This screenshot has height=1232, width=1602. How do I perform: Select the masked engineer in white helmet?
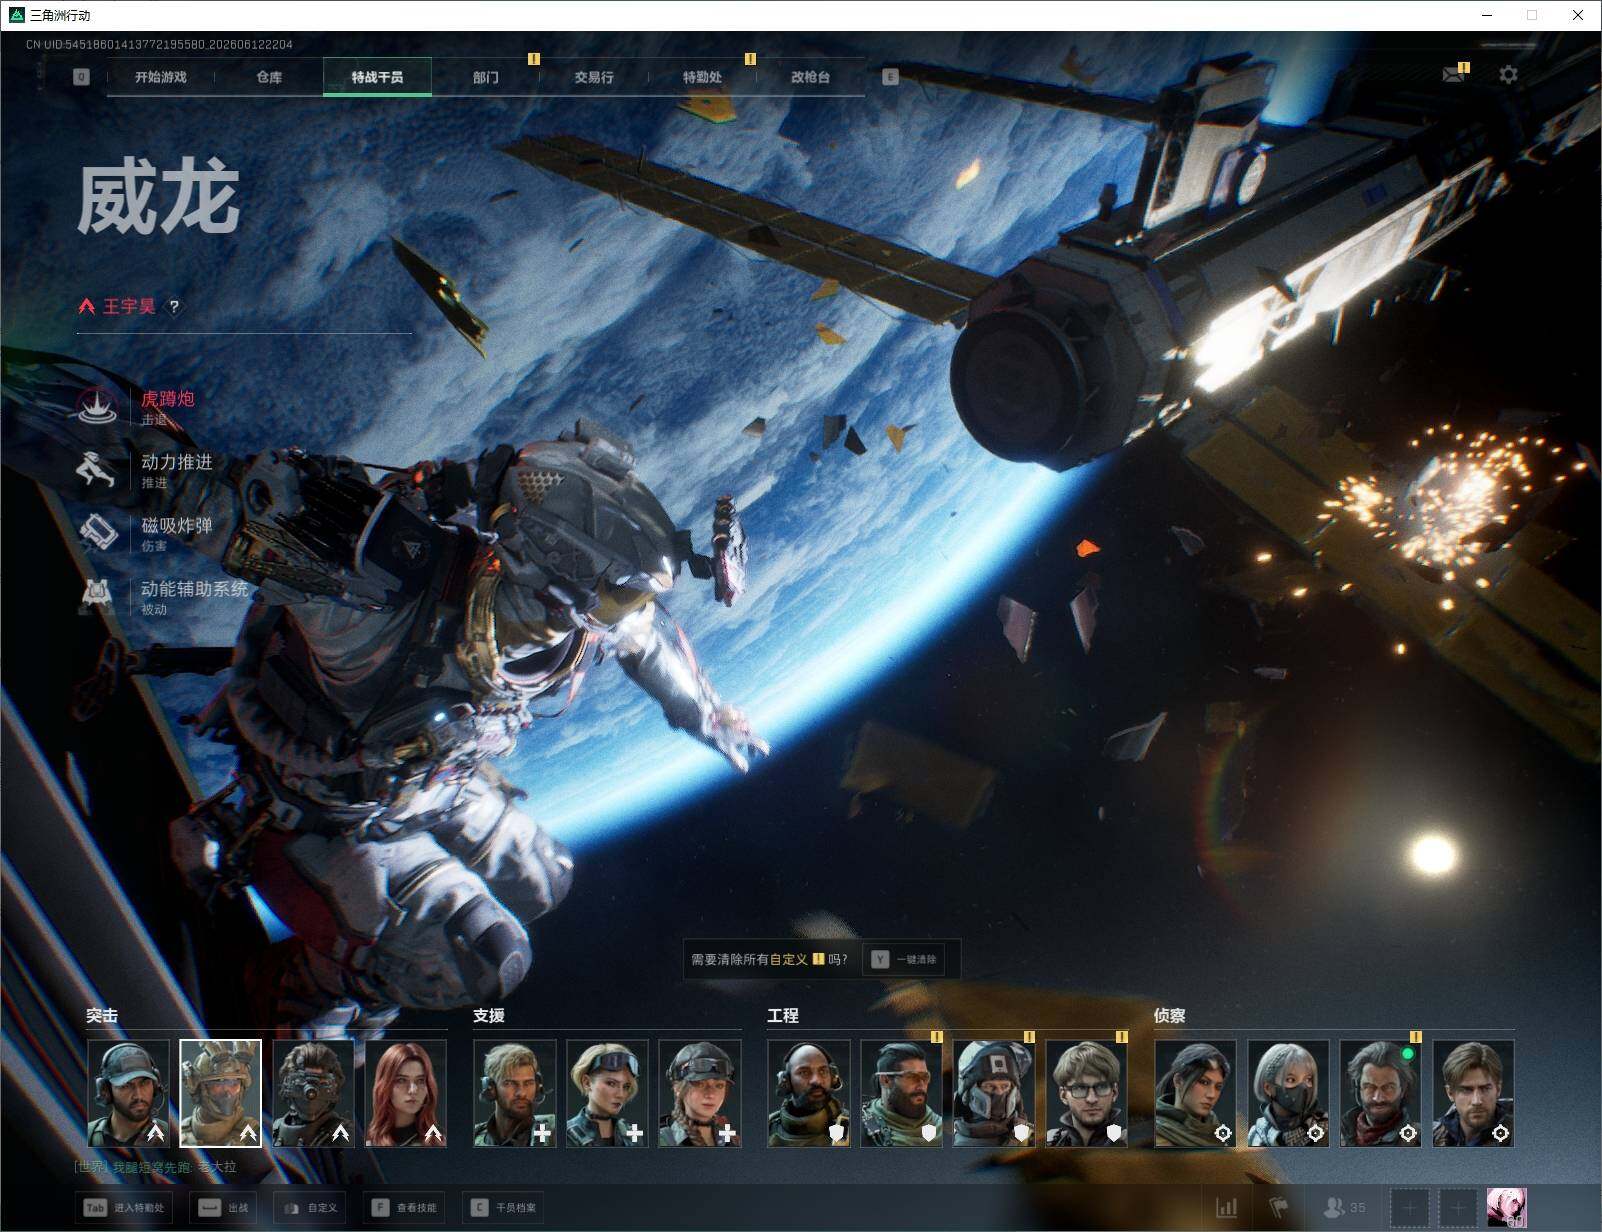point(994,1093)
